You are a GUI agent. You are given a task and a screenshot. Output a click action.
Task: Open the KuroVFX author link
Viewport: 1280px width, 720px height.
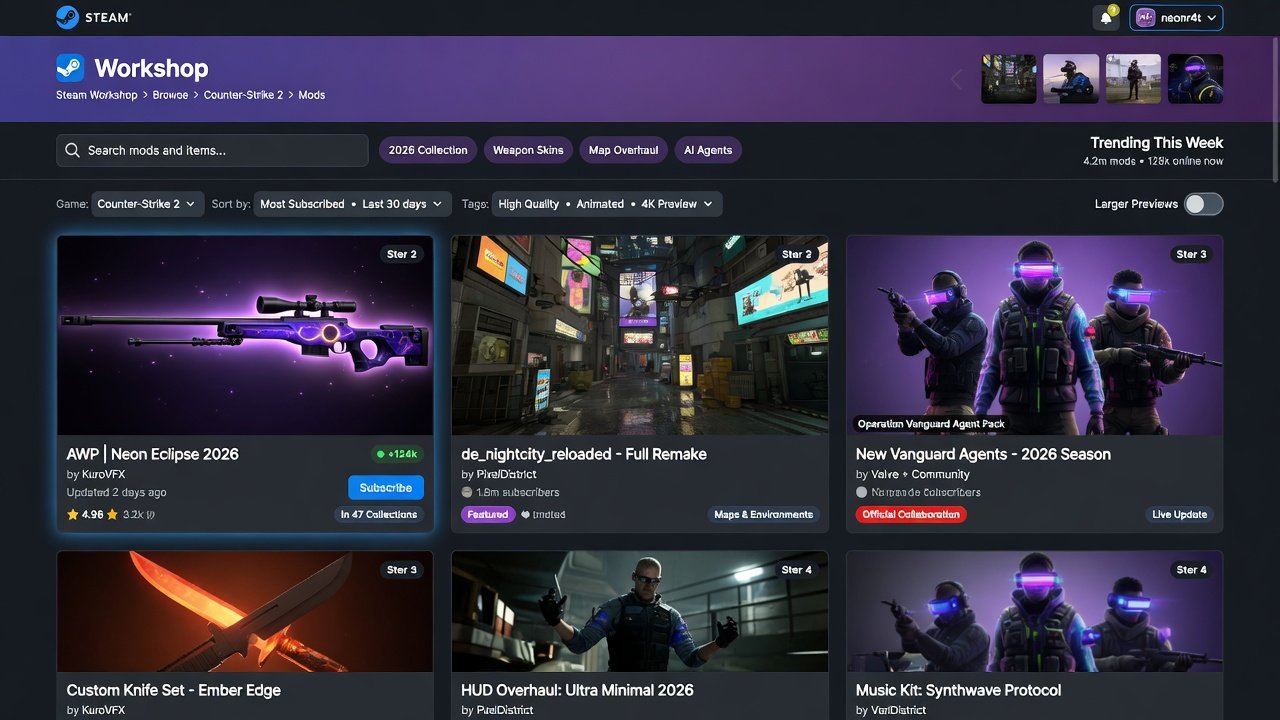click(x=103, y=473)
